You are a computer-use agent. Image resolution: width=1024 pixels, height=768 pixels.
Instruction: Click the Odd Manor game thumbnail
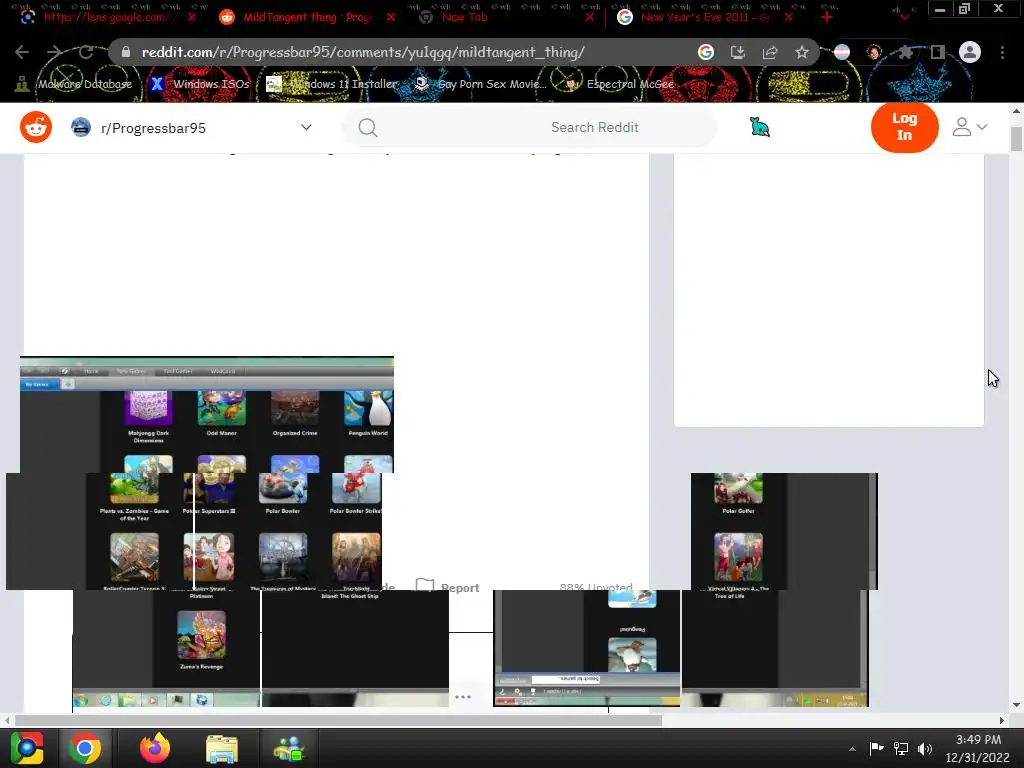[221, 408]
